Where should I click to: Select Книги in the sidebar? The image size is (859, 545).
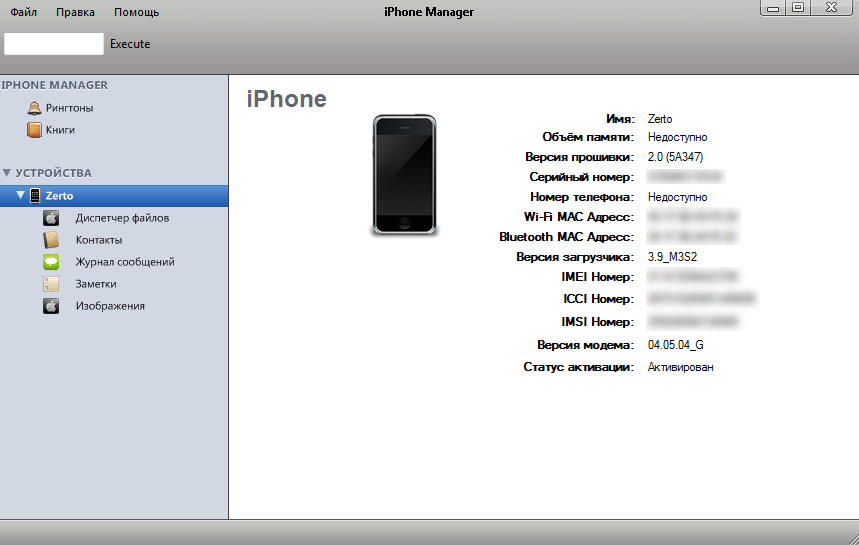[60, 130]
